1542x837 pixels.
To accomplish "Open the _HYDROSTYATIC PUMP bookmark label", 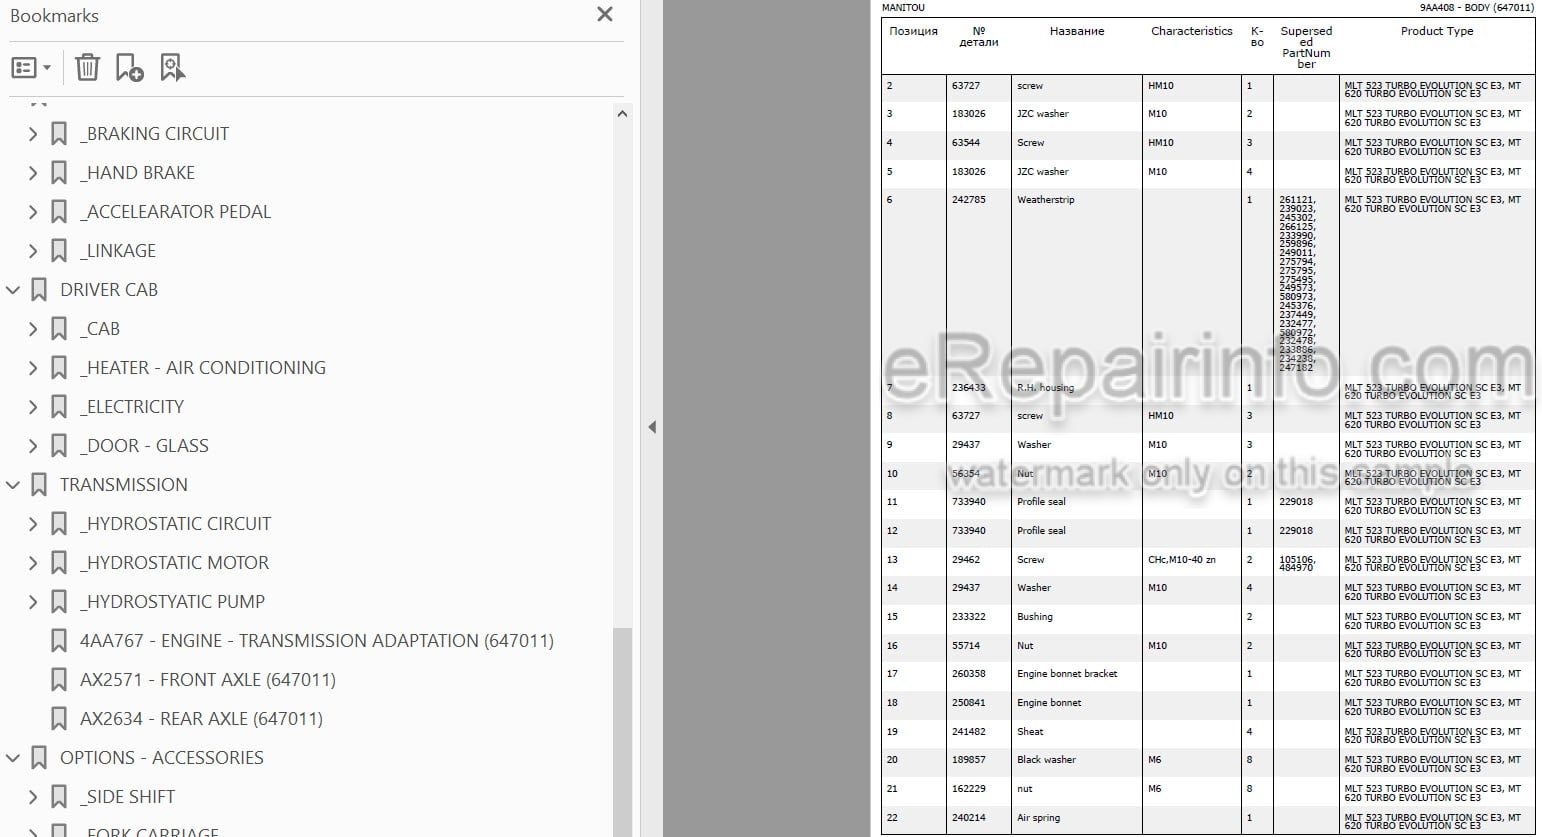I will (x=172, y=601).
